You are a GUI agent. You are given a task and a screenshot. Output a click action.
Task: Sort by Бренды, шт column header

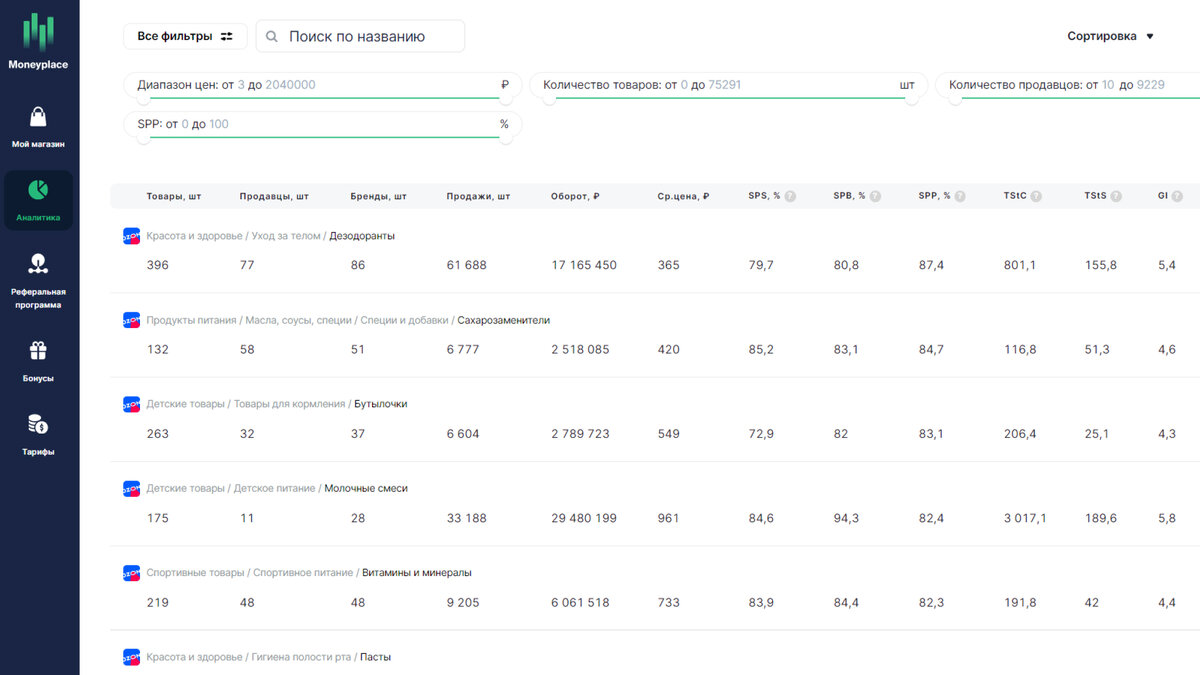[379, 196]
